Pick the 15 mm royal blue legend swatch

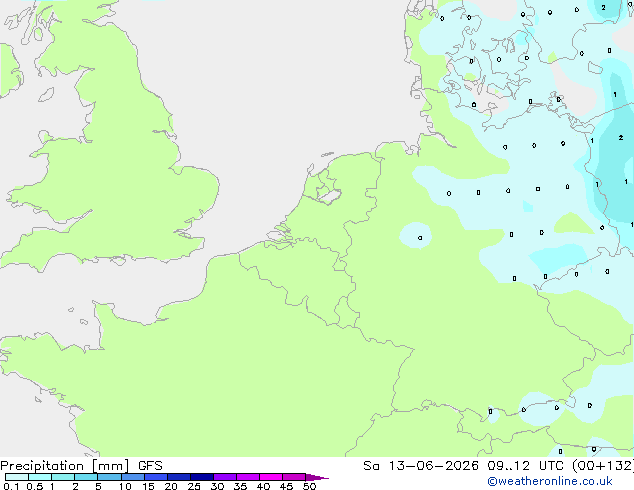(156, 477)
